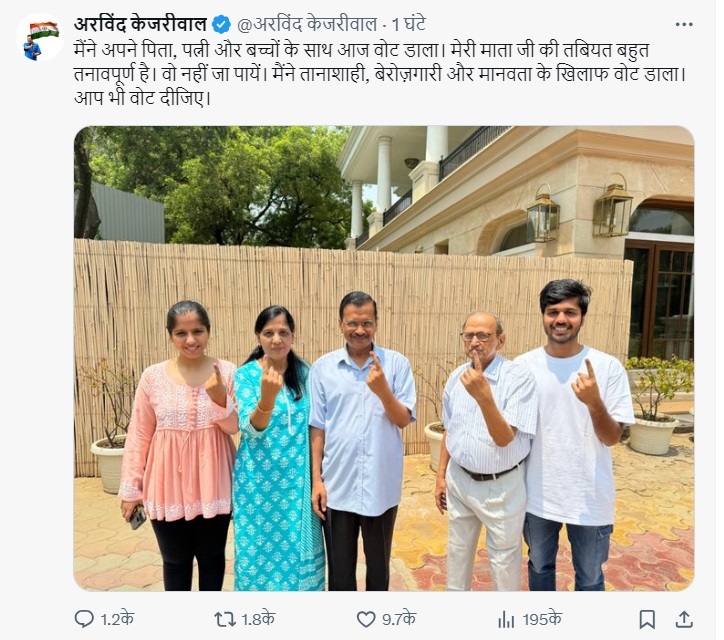Like the tweet with heart icon
The image size is (724, 640).
(x=366, y=619)
